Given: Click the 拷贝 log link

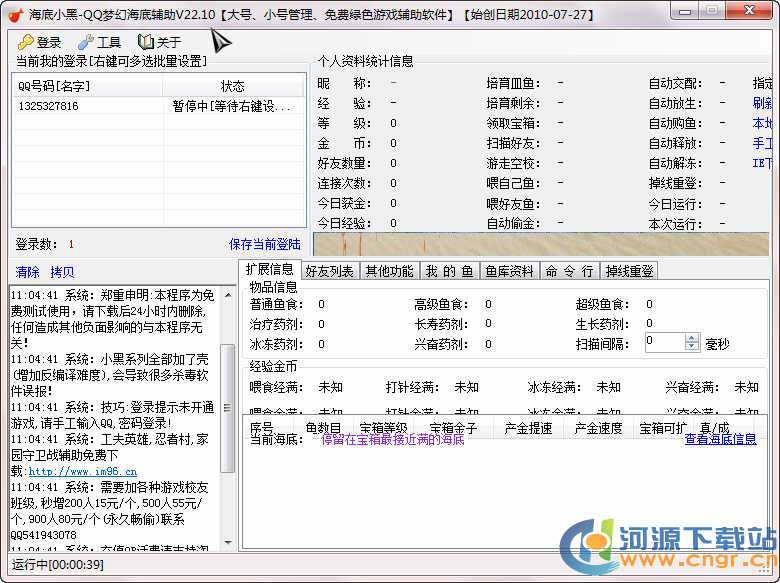Looking at the screenshot, I should 62,272.
